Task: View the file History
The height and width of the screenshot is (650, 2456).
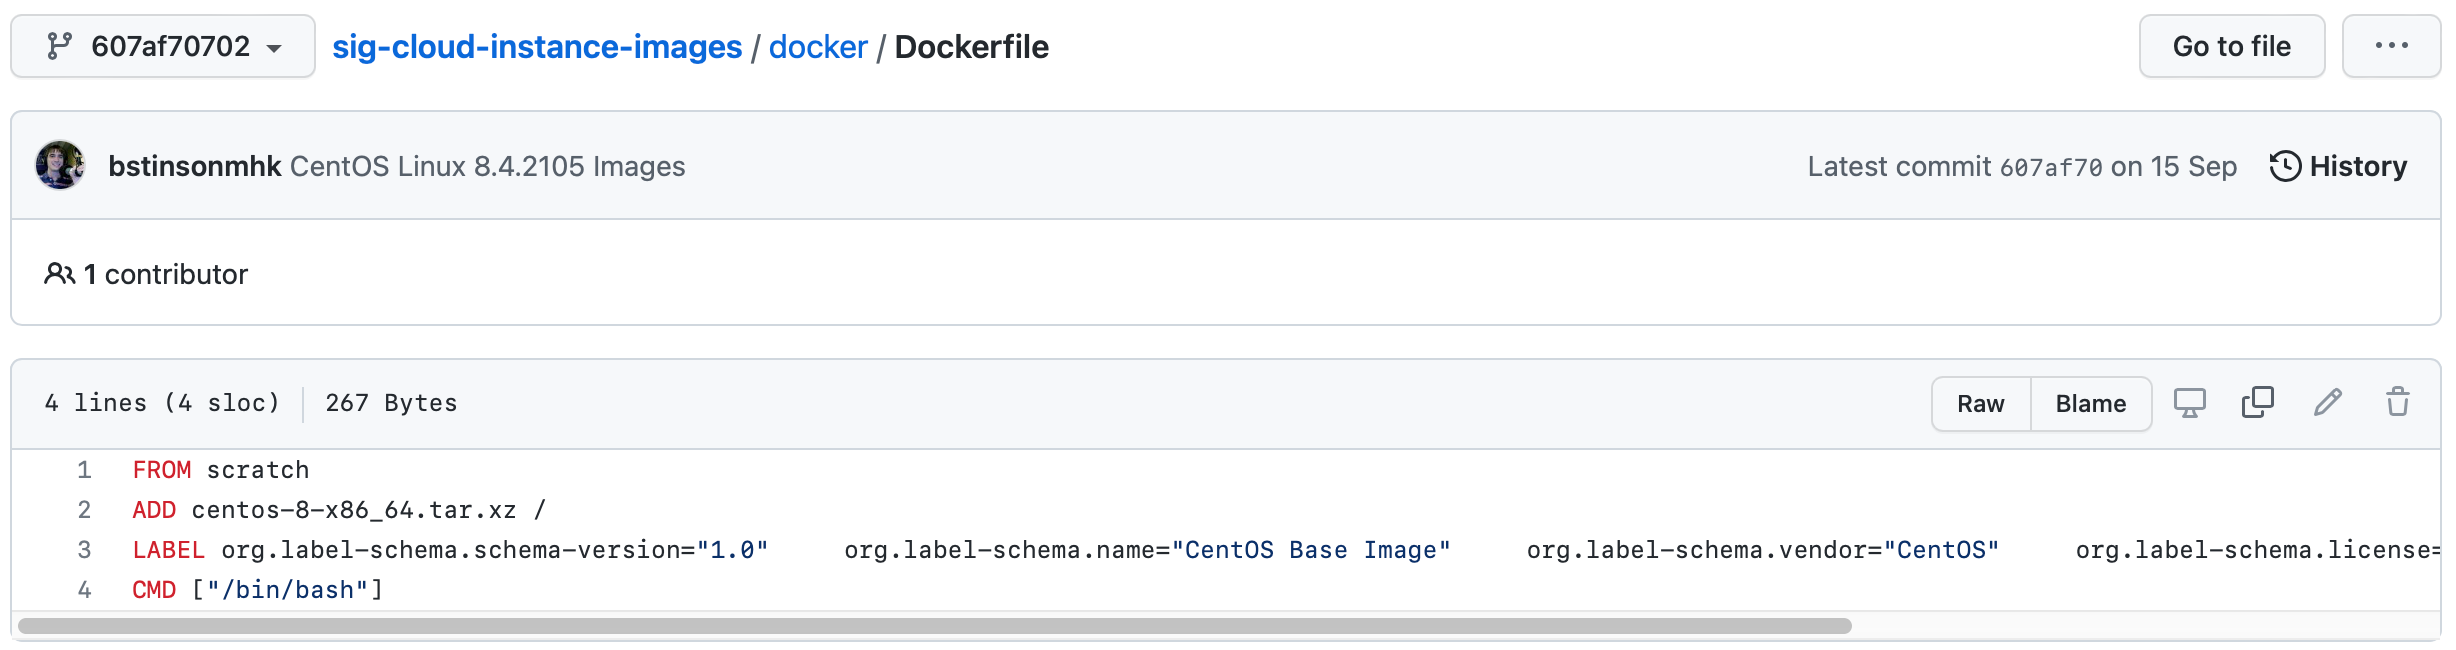Action: pos(2338,166)
